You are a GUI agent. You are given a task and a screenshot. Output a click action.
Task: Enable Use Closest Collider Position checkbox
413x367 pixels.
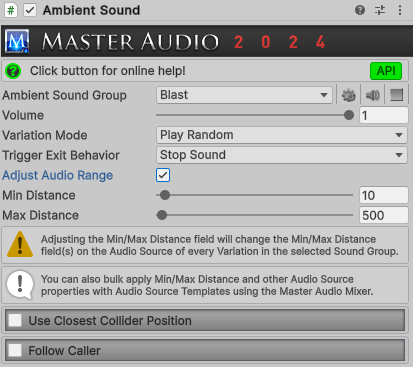pos(15,321)
